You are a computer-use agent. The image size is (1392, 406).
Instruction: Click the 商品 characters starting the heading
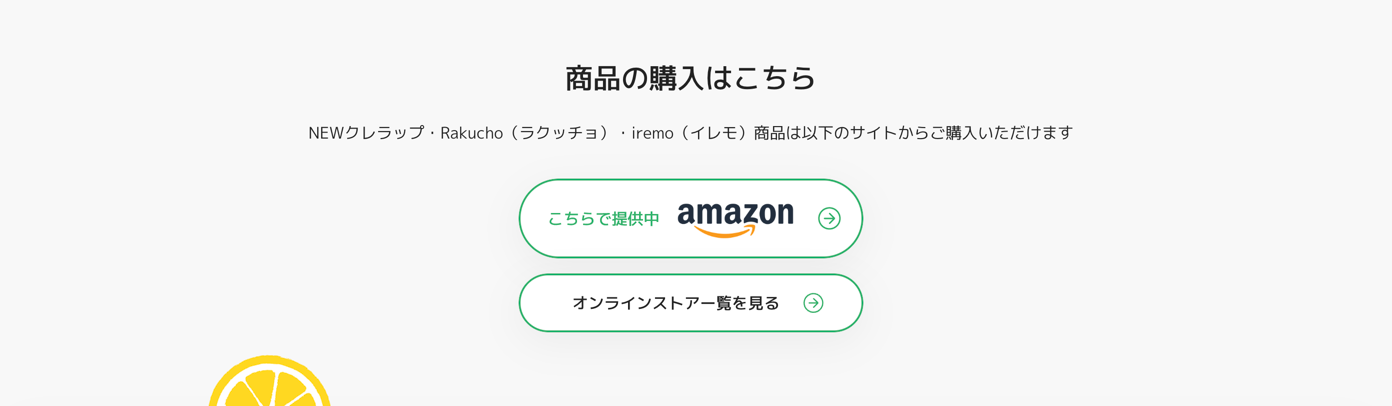[x=593, y=78]
